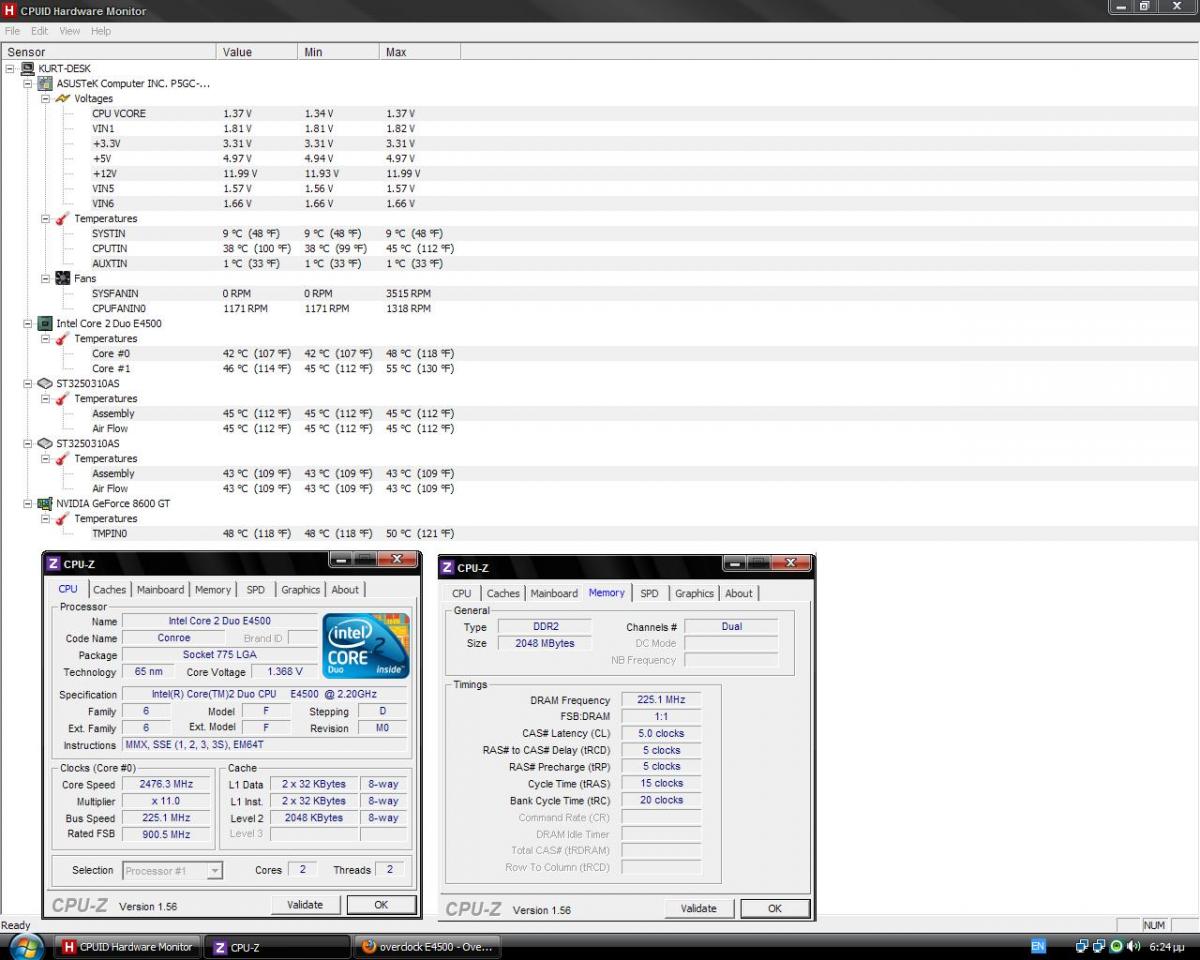Click the CAS# Latency value 5.0 clocks

tap(661, 733)
